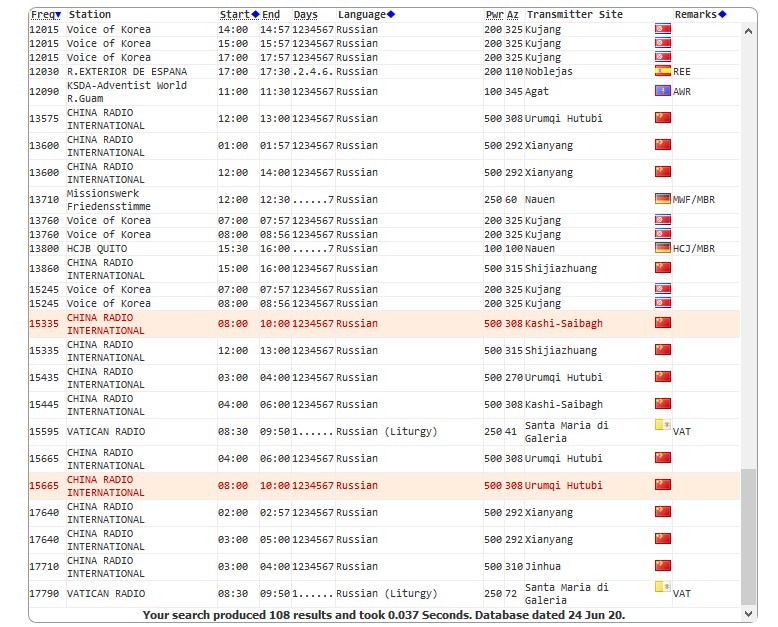Click the China flag in the 13600 01:00 row
Screen dimensions: 778x627
(663, 145)
